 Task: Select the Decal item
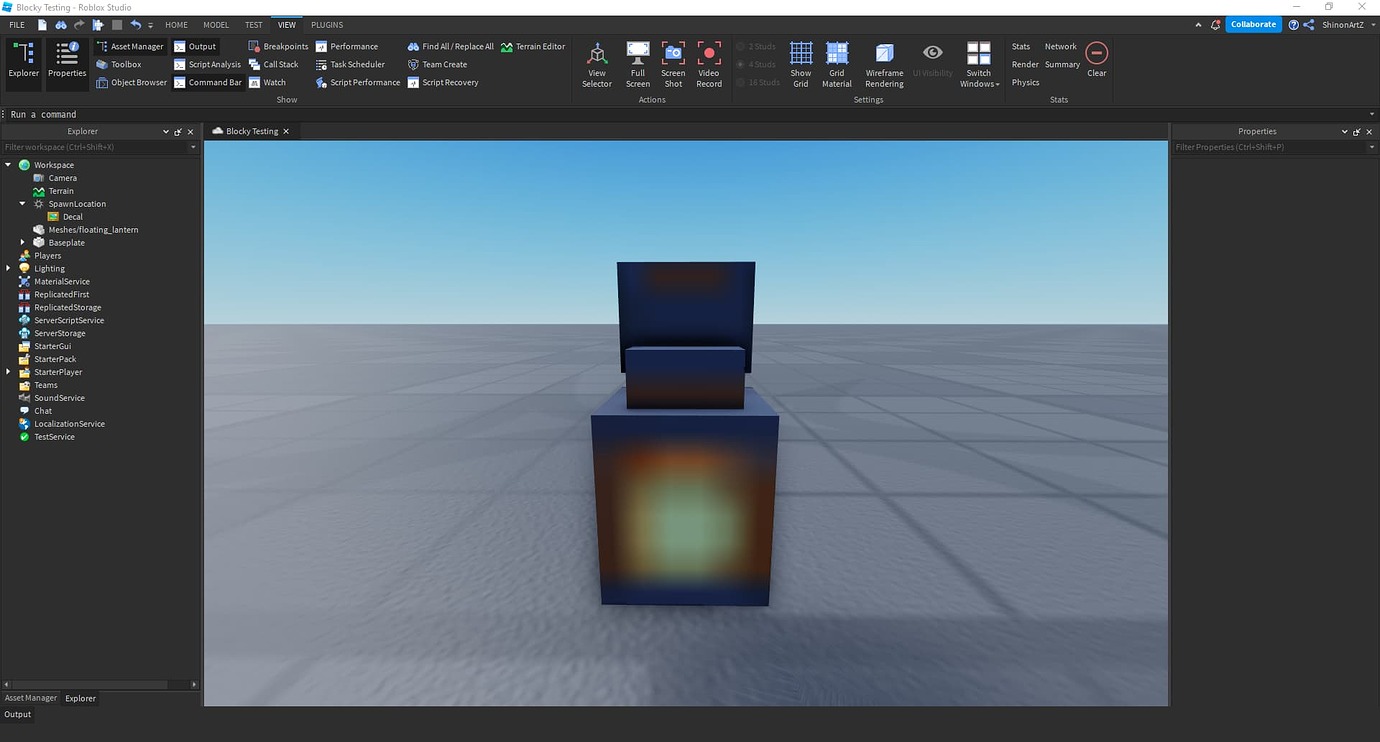[73, 217]
